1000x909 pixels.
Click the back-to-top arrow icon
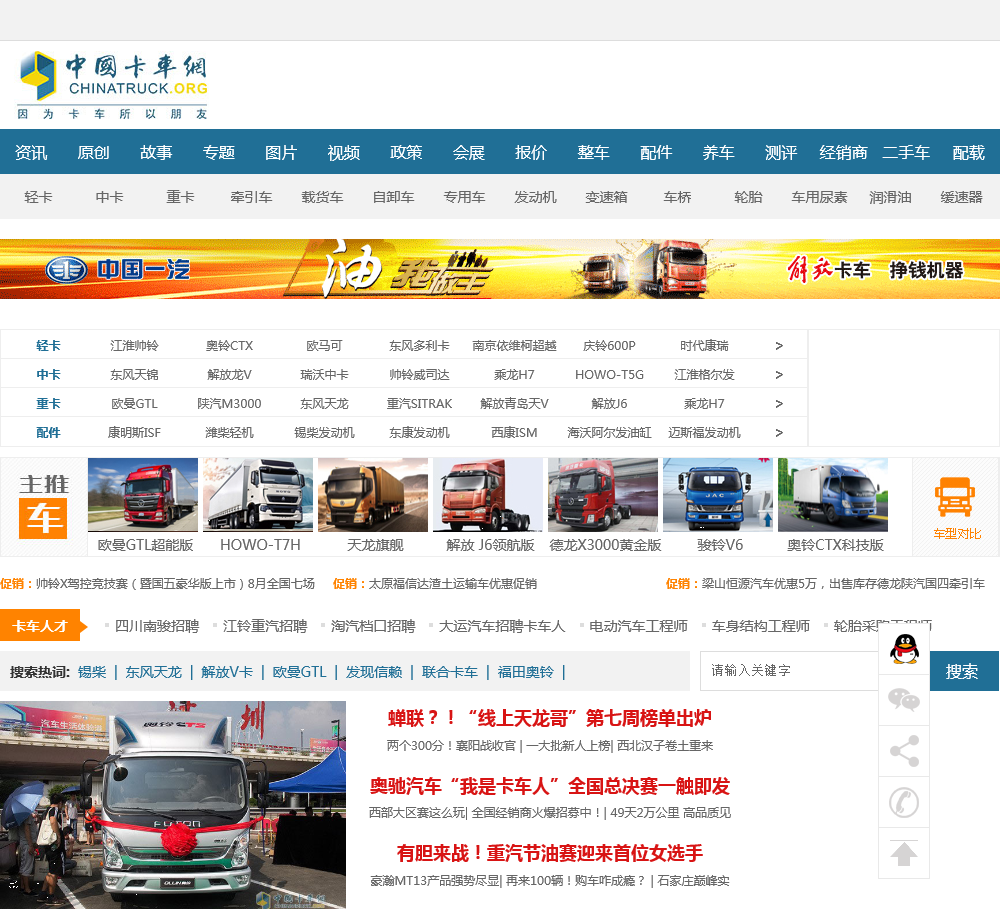click(904, 854)
